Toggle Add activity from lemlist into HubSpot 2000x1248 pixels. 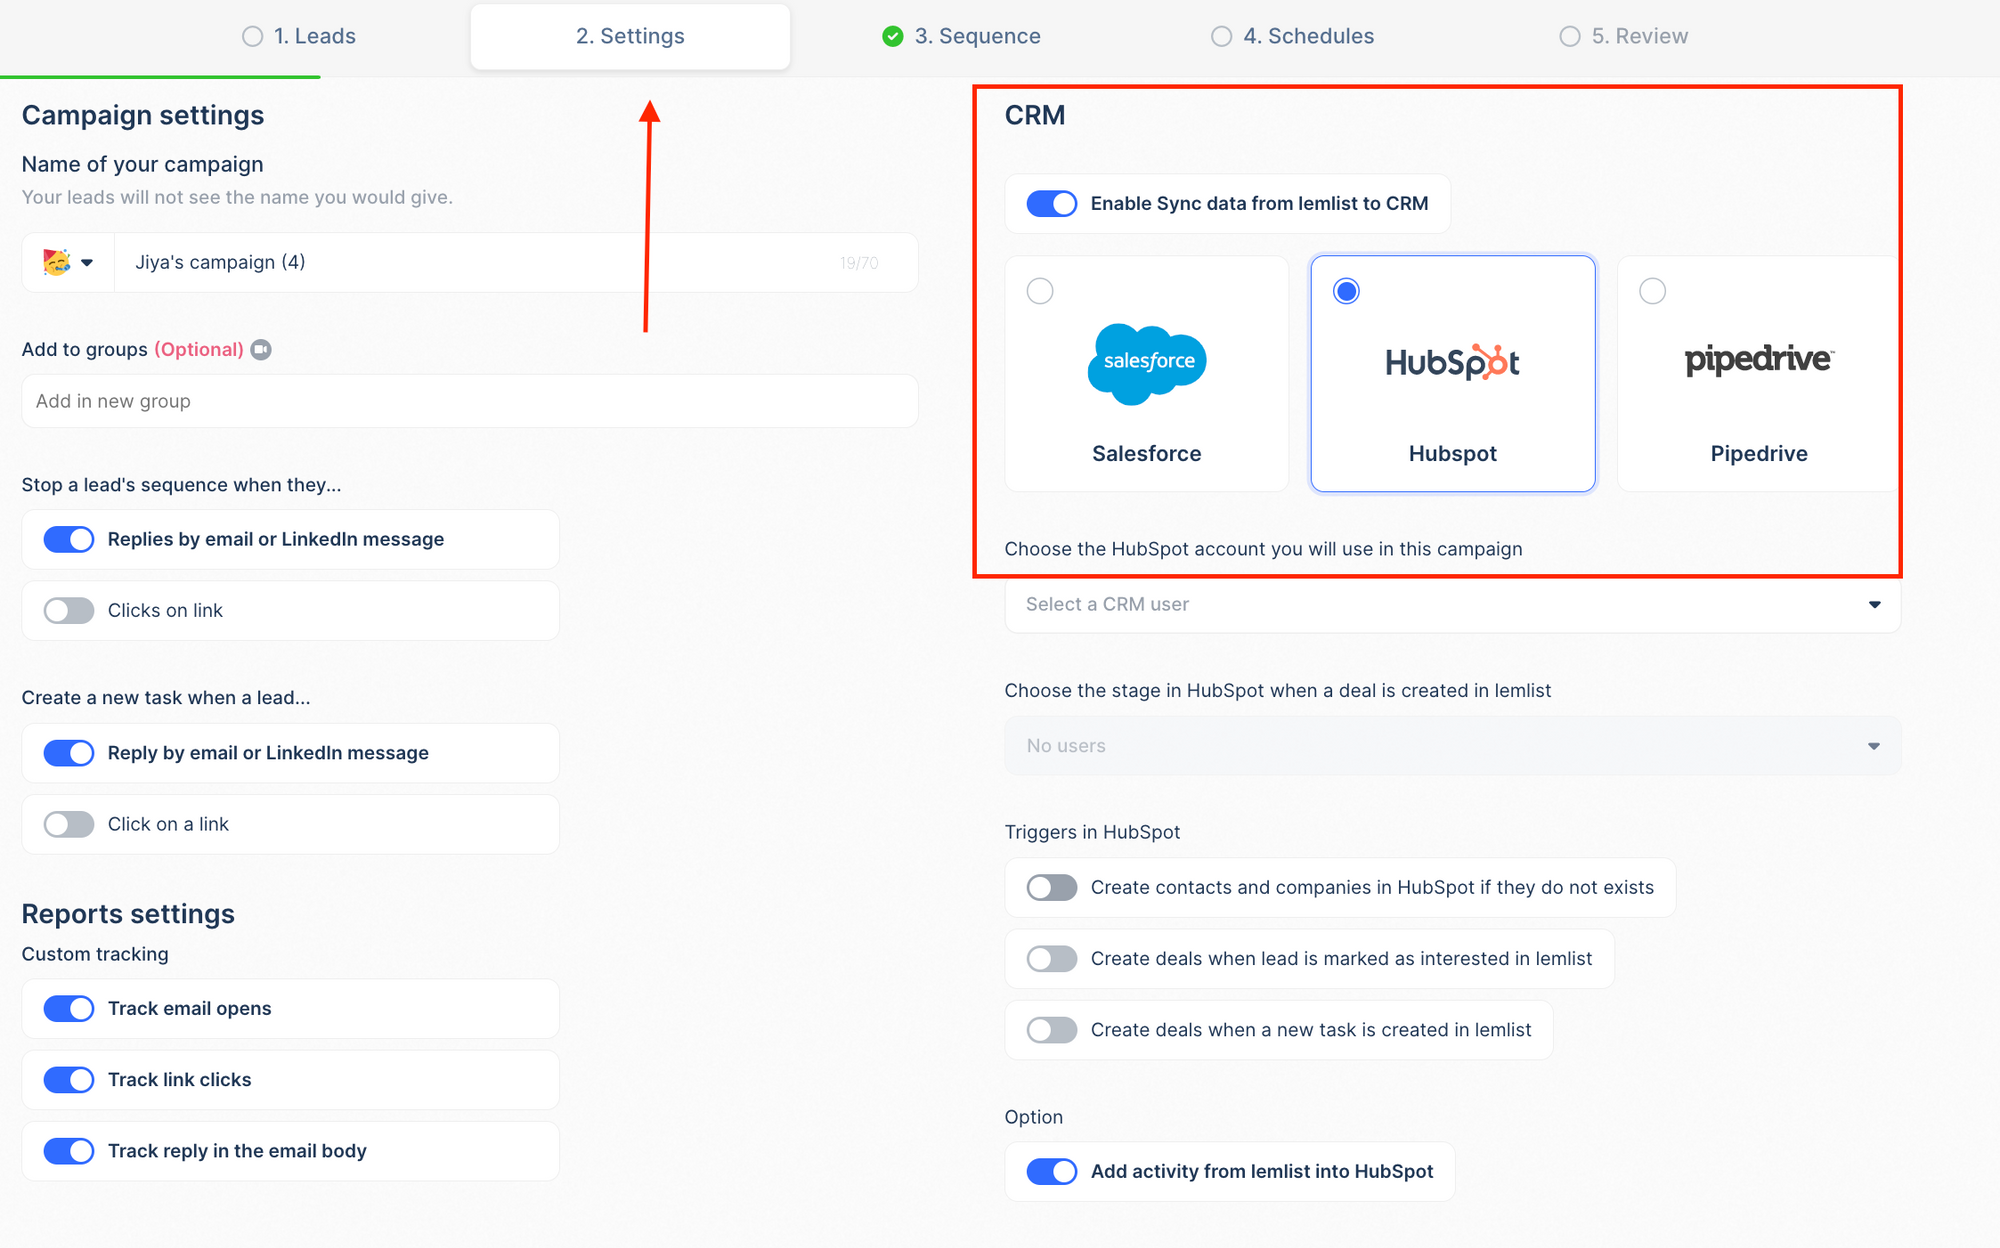(1052, 1172)
